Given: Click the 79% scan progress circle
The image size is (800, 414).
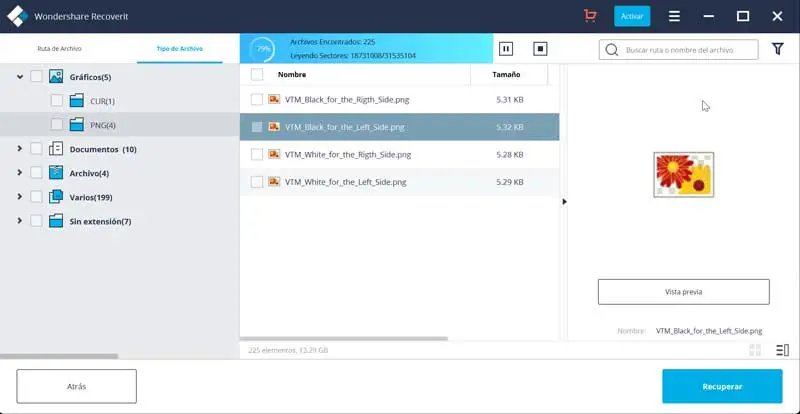Looking at the screenshot, I should pos(263,50).
